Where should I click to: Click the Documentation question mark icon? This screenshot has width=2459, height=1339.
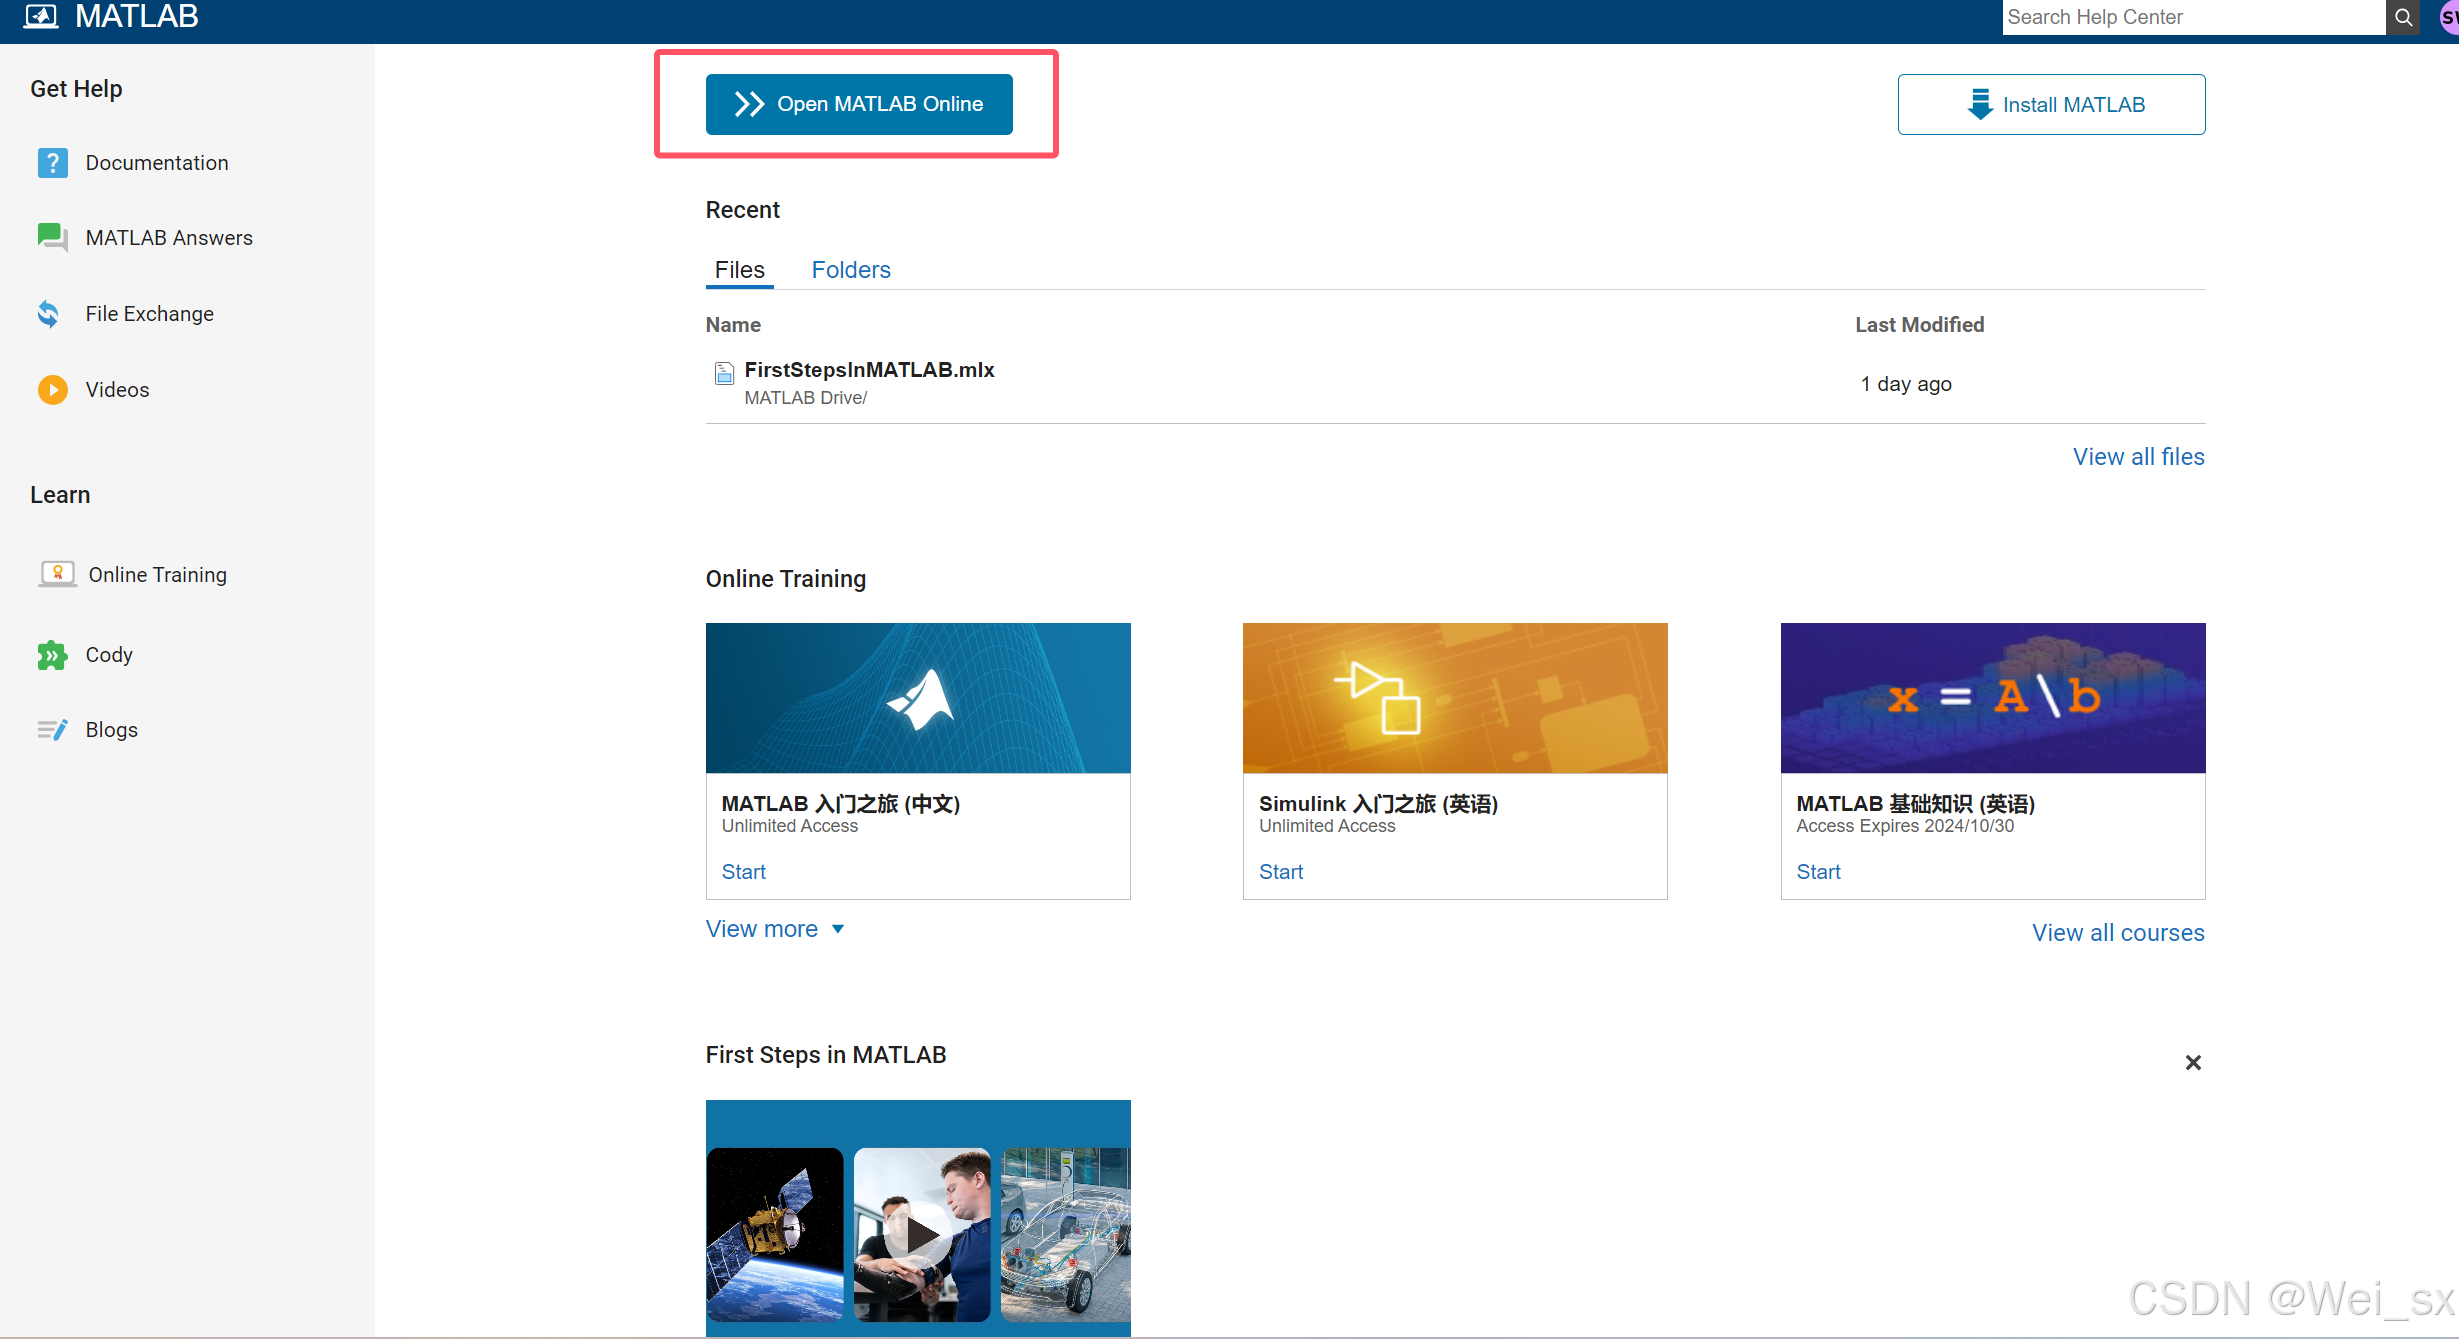[52, 163]
